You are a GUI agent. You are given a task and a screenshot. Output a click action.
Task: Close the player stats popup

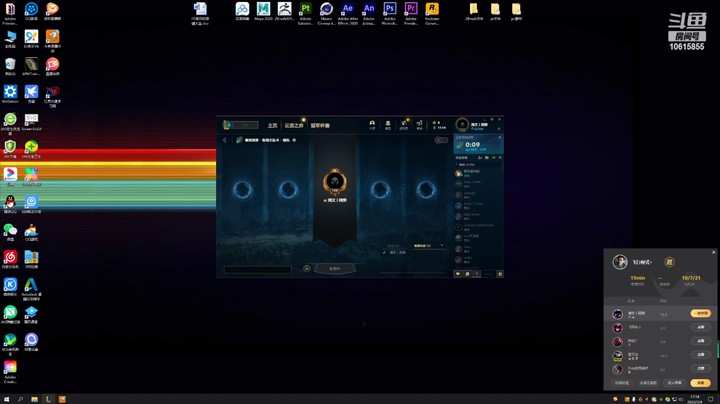(x=714, y=252)
